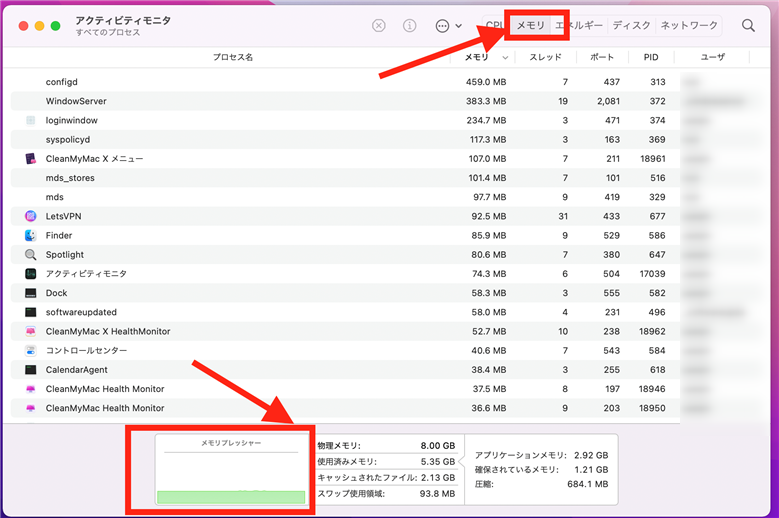Click the アクティビティモニタ row icon
Image resolution: width=779 pixels, height=518 pixels.
30,274
